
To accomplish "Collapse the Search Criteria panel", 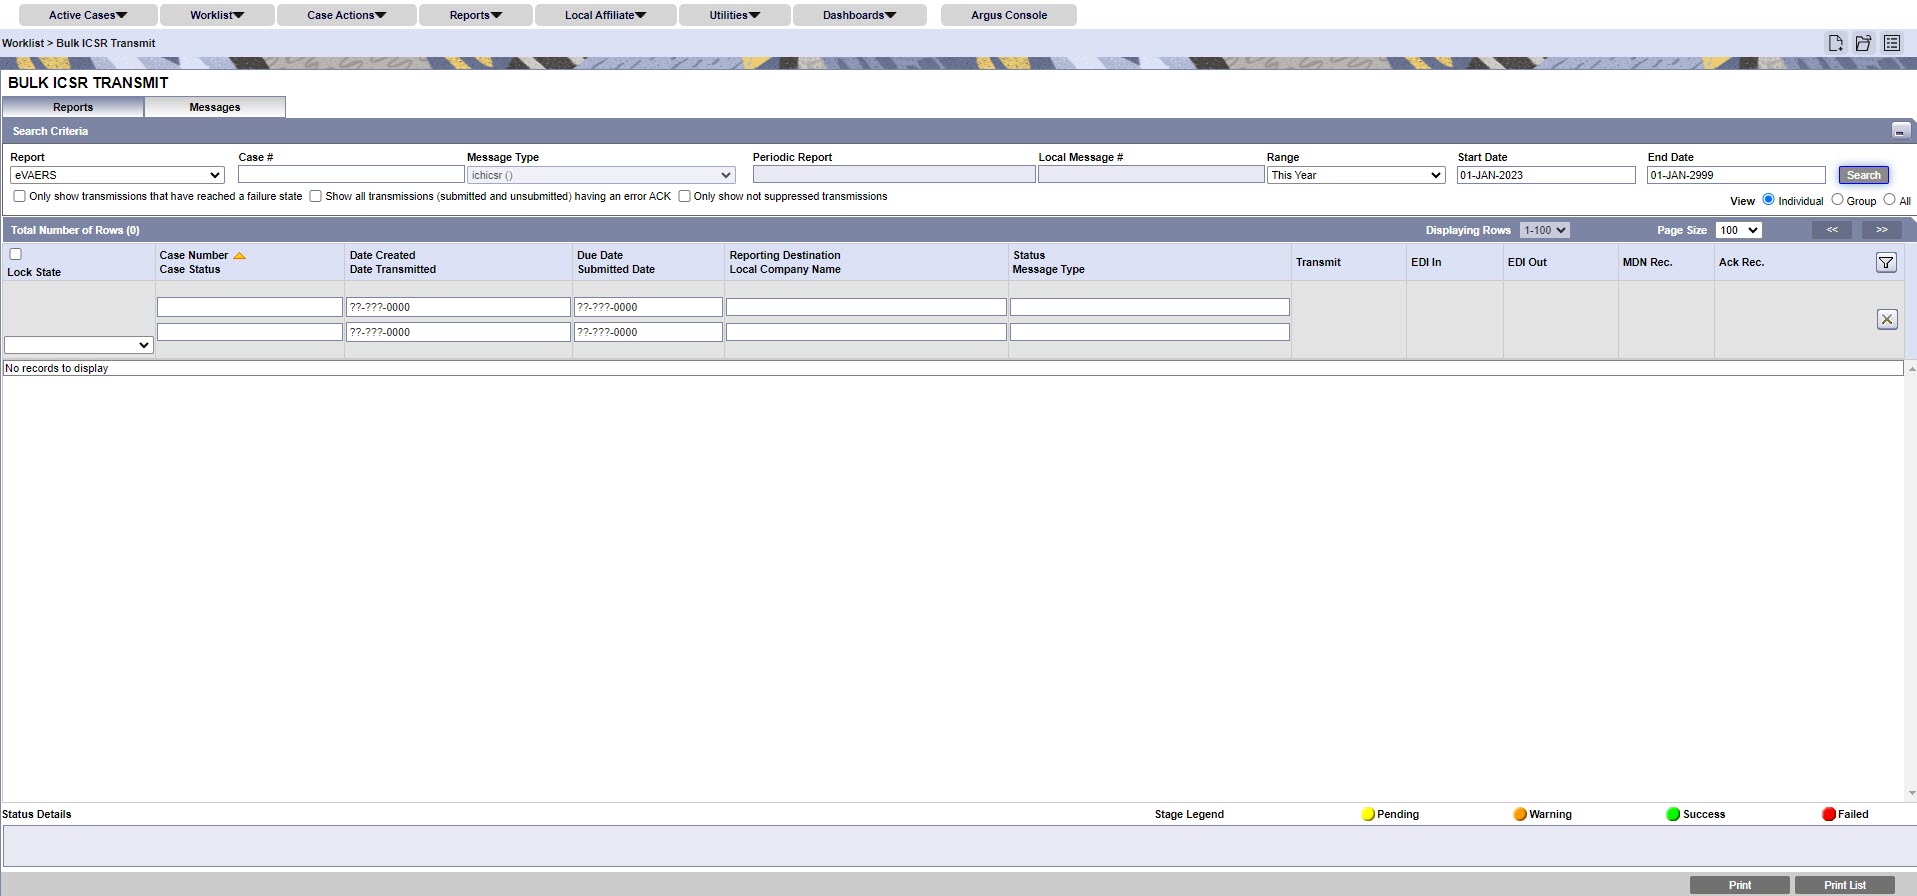I will [x=1900, y=131].
